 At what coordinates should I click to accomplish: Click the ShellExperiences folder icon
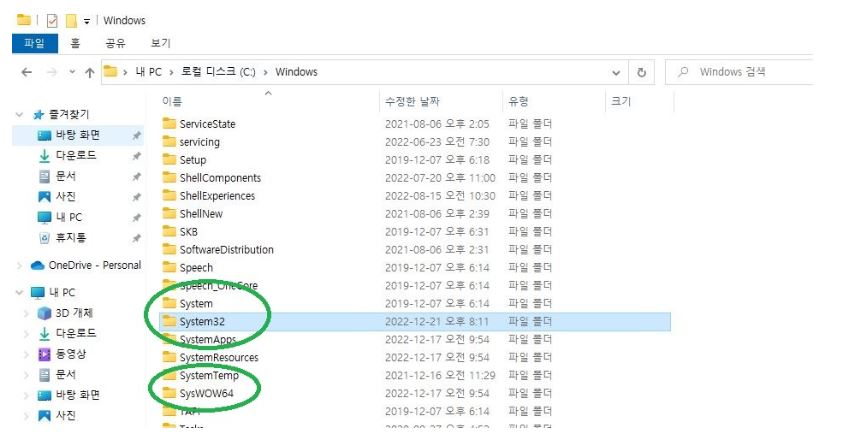coord(170,195)
